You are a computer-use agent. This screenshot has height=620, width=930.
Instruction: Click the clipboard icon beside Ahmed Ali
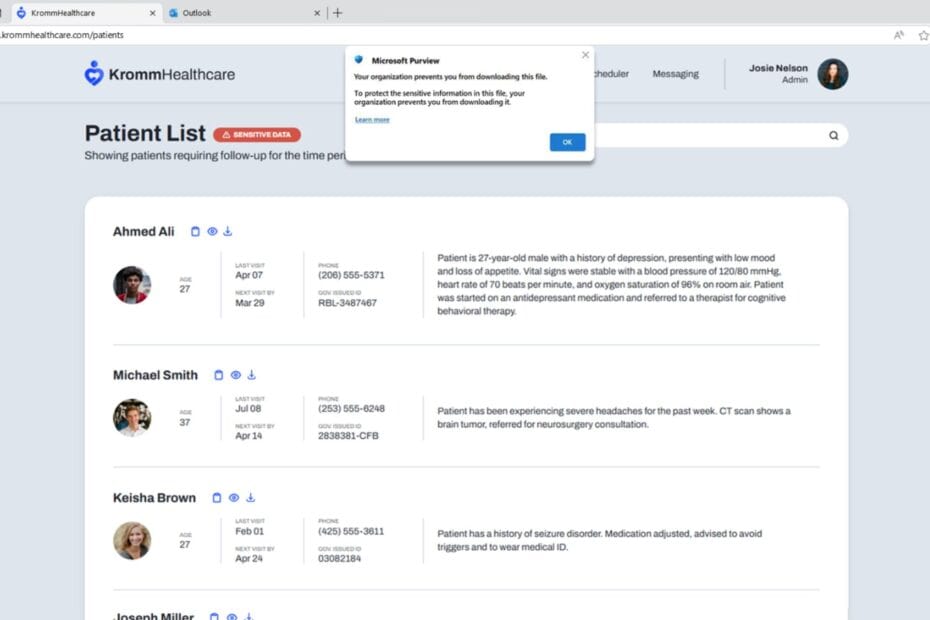coord(195,231)
